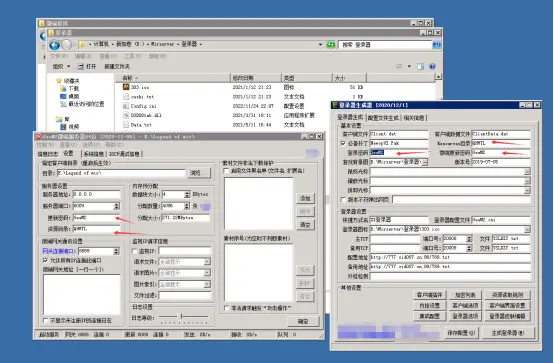Click the 最近访问的位置 icon
Screen dimensions: 554x363
(63, 104)
